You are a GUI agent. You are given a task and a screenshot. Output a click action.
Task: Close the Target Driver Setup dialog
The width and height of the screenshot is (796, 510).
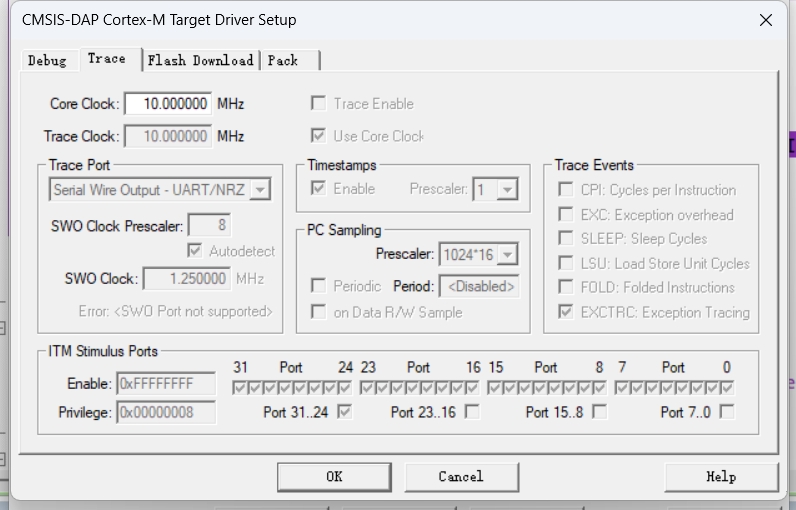766,20
